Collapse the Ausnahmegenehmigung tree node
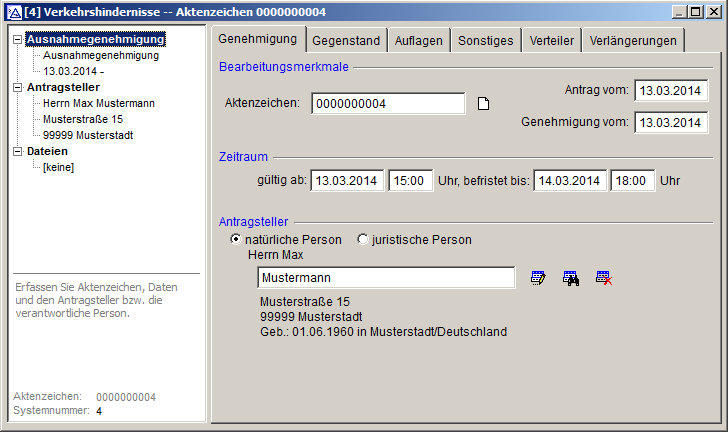The image size is (728, 432). coord(17,40)
